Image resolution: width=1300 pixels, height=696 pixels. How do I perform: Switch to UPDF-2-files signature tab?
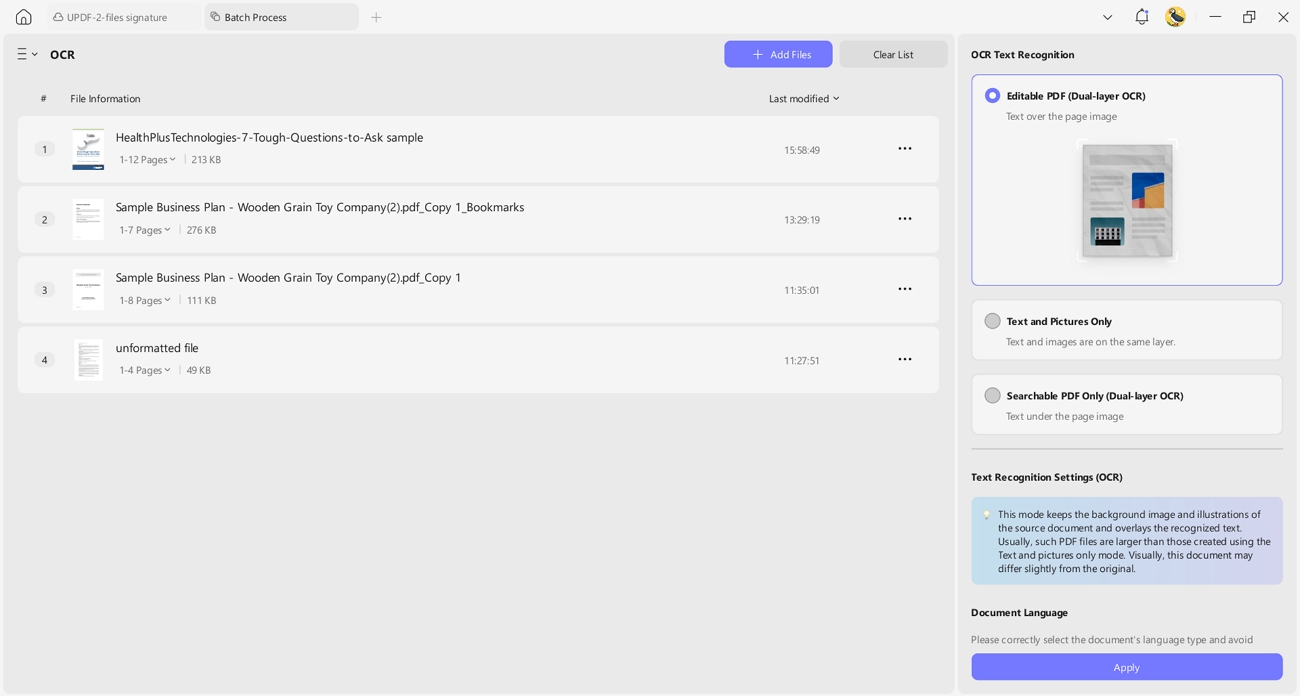tap(123, 17)
